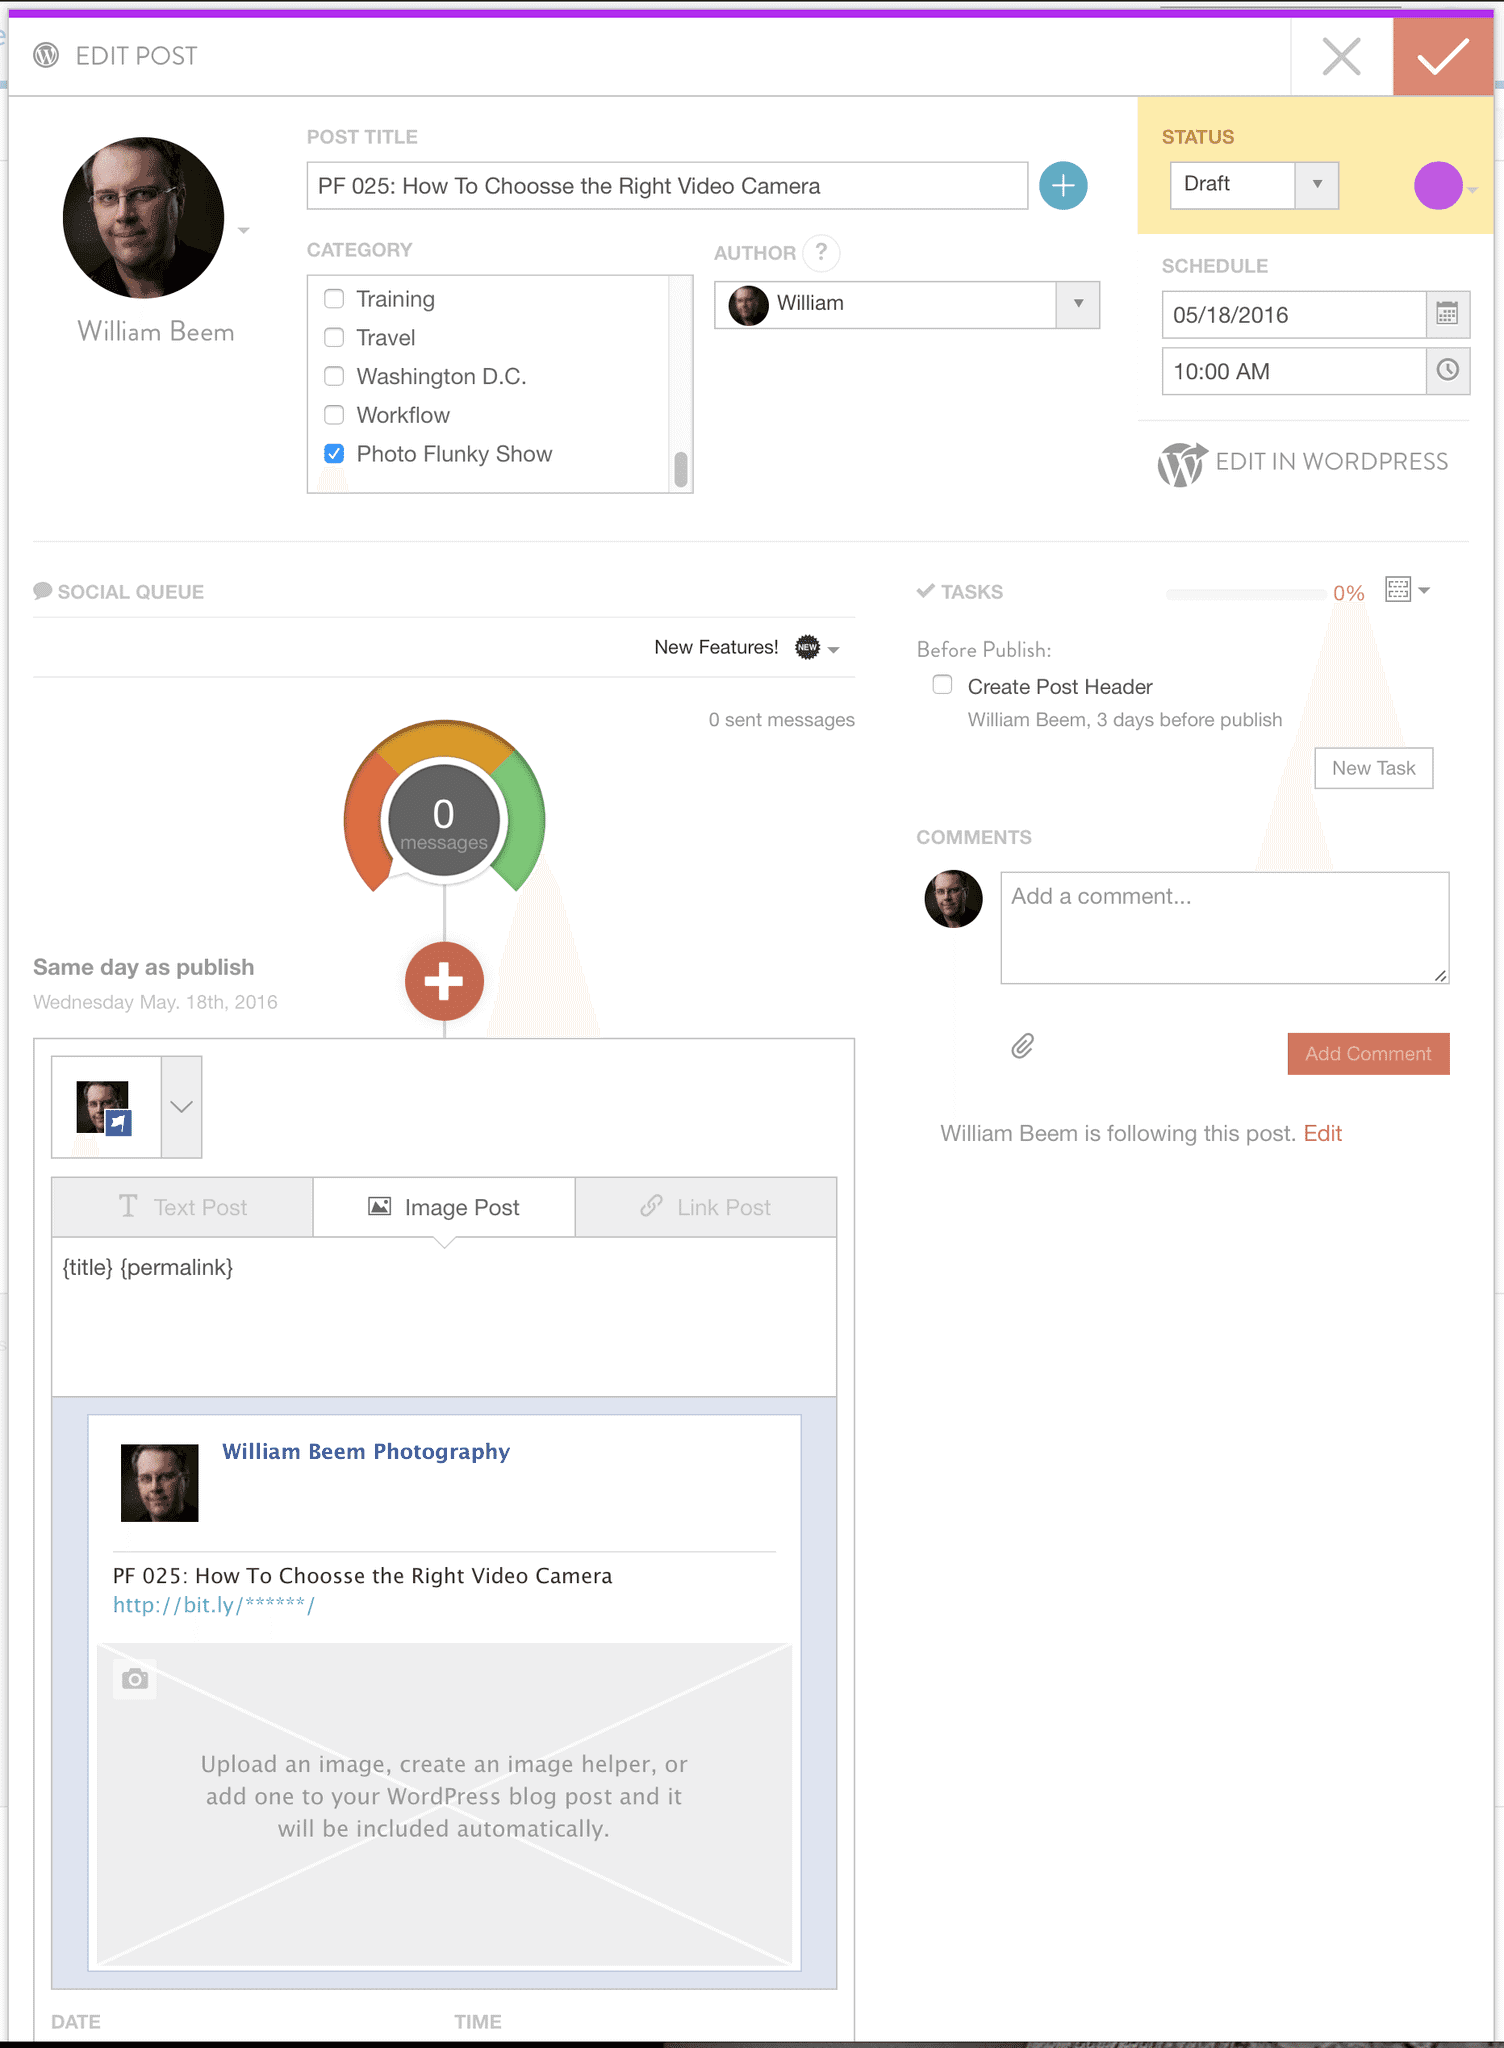
Task: Click the schedule time field 10:00 AM
Action: coord(1293,371)
